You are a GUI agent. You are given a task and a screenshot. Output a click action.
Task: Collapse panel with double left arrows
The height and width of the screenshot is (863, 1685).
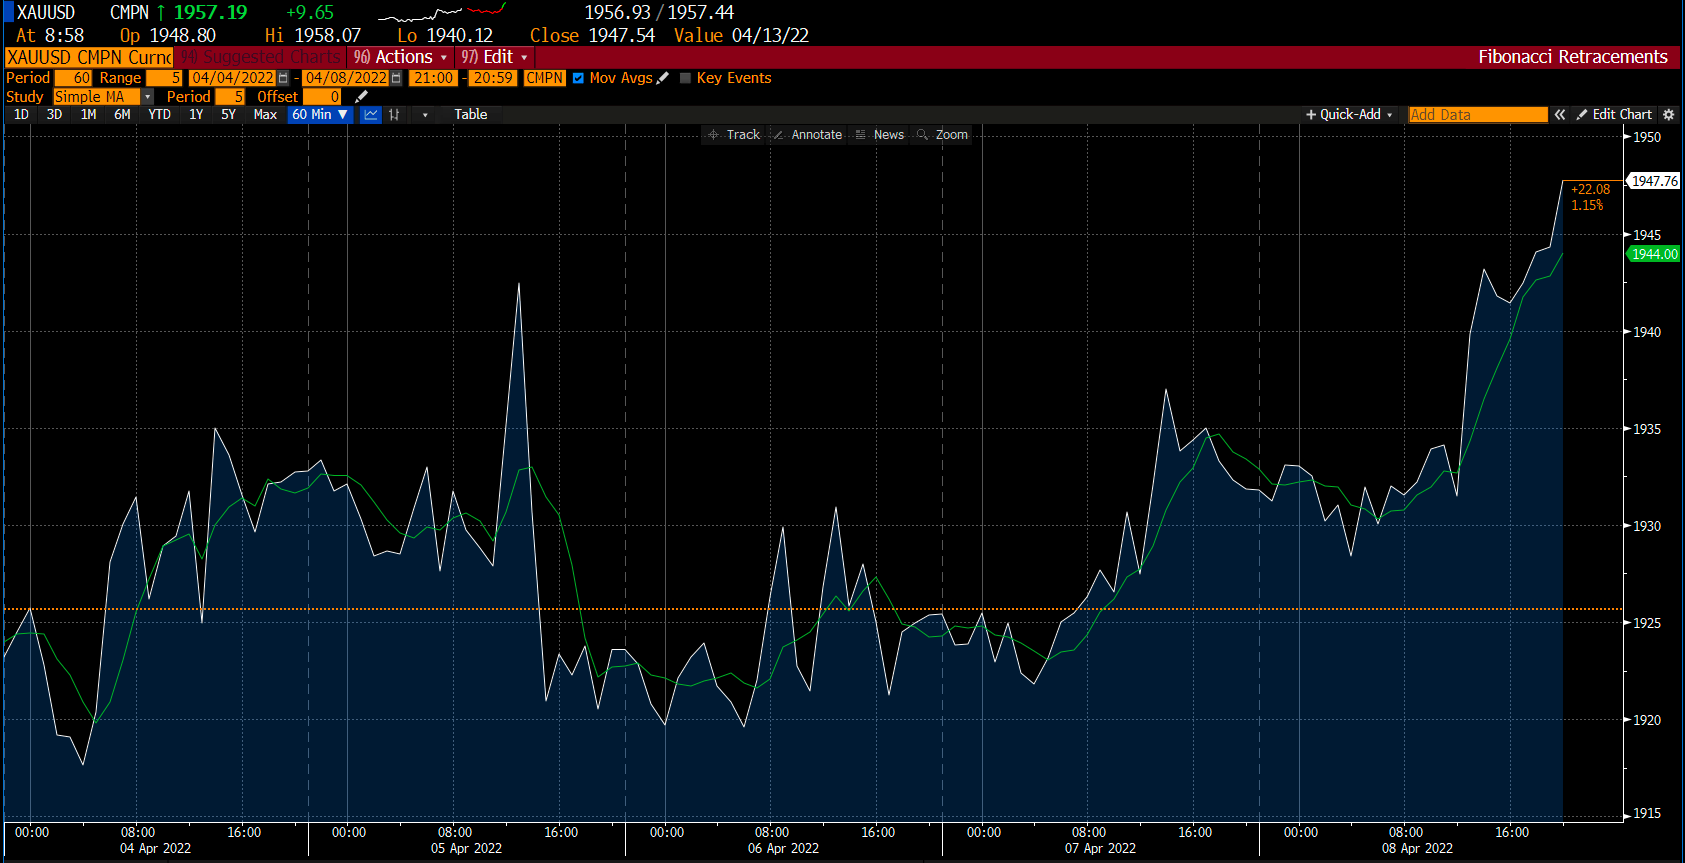(x=1560, y=115)
